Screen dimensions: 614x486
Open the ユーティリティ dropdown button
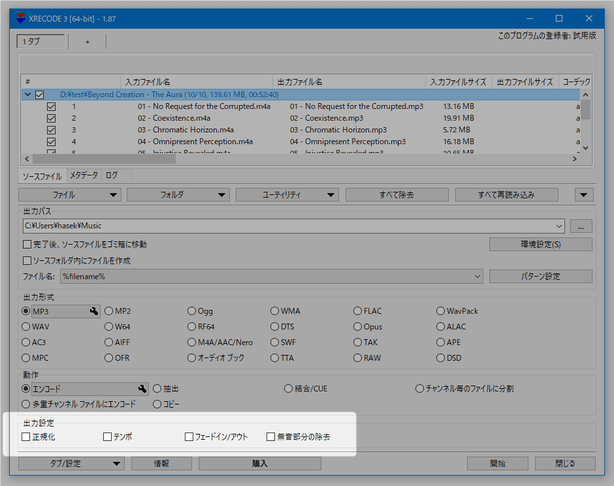click(x=287, y=195)
